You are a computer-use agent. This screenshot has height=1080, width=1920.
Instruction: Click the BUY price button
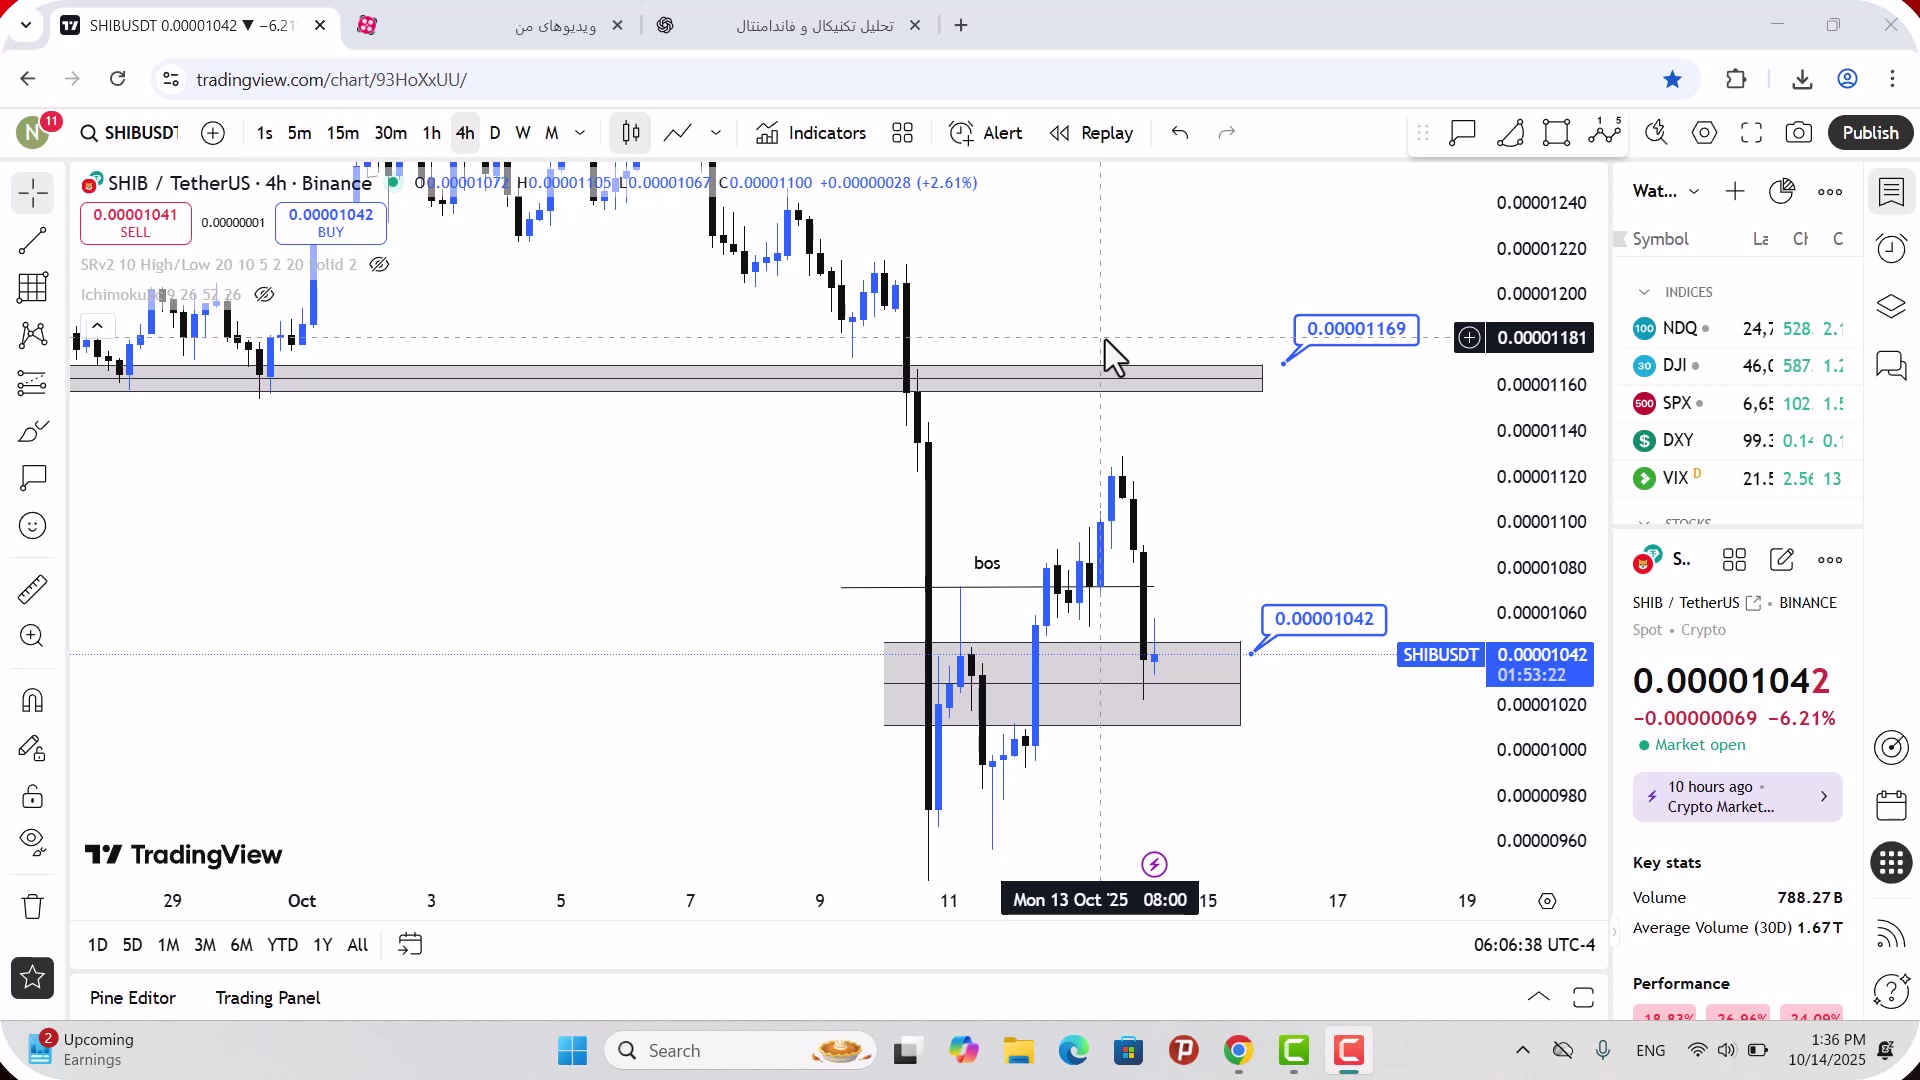[x=331, y=223]
